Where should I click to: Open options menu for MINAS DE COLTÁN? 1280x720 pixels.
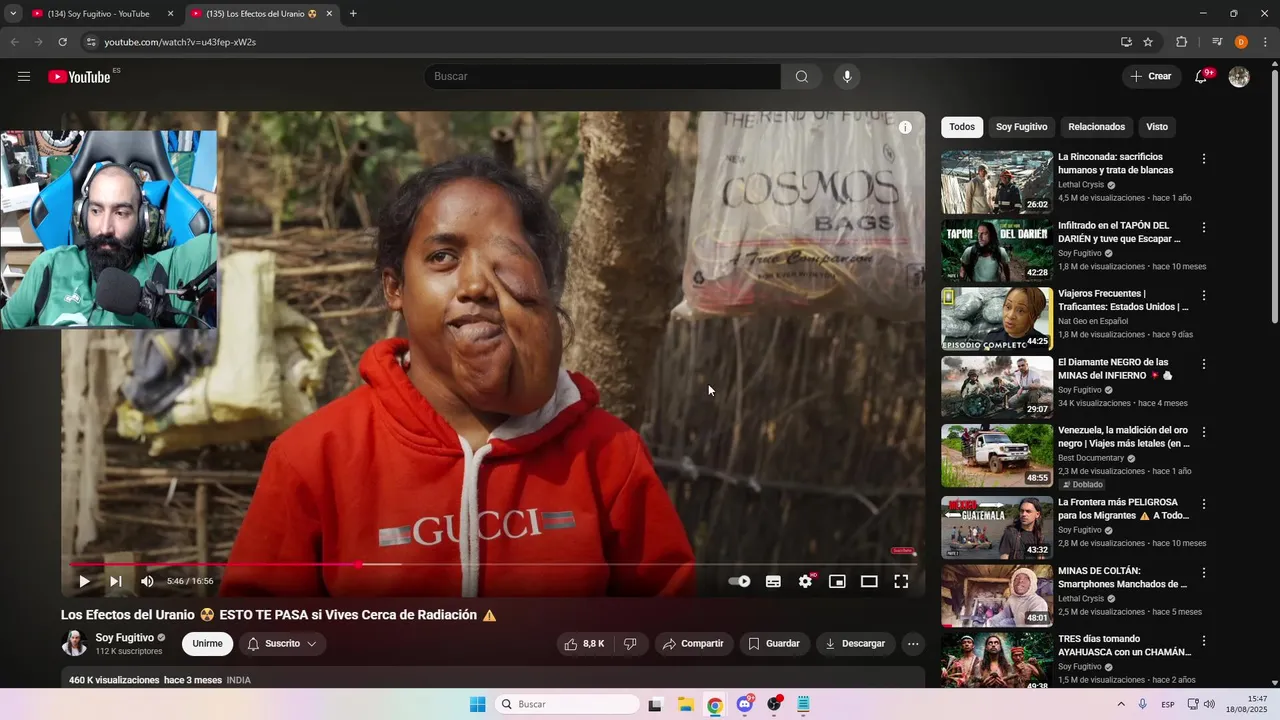(x=1204, y=572)
